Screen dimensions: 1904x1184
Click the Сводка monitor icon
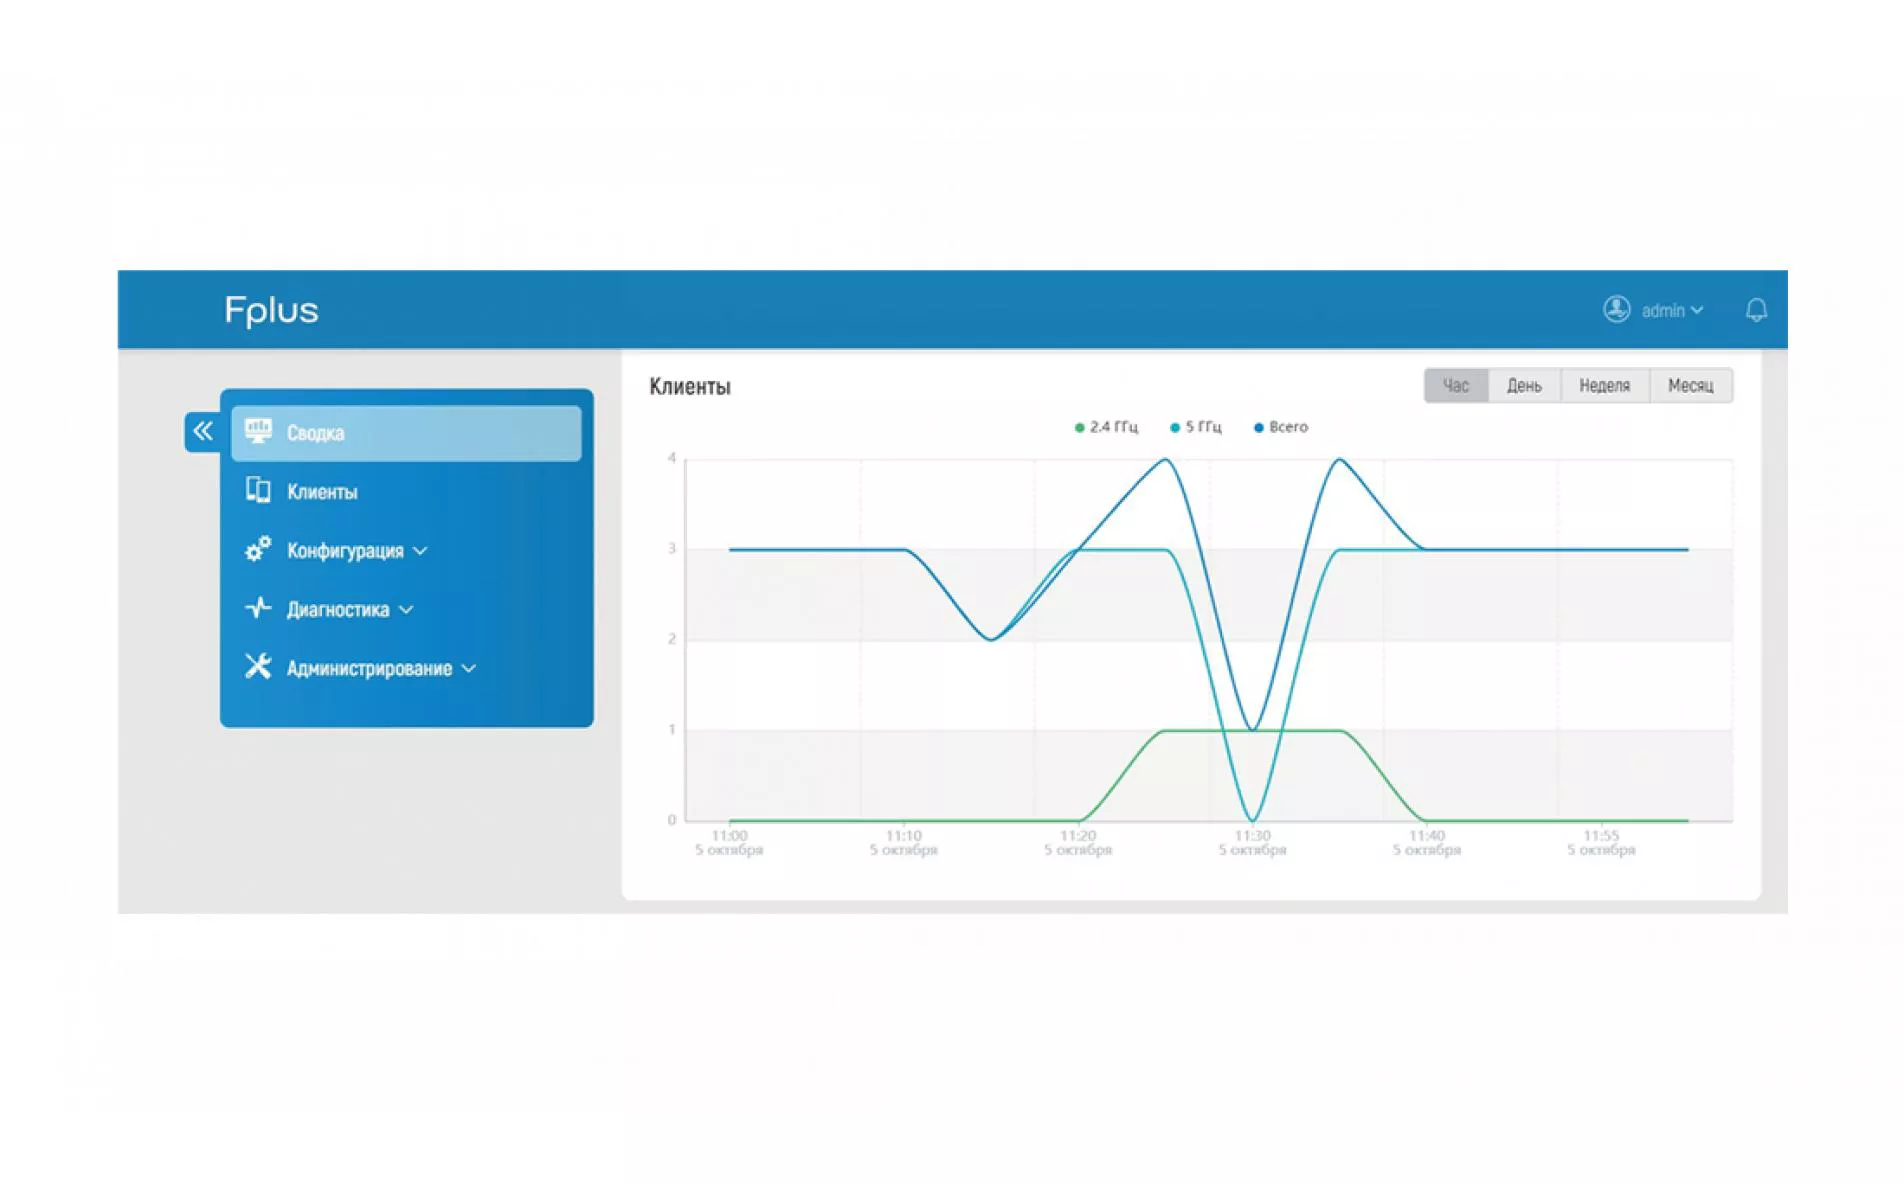[x=258, y=431]
